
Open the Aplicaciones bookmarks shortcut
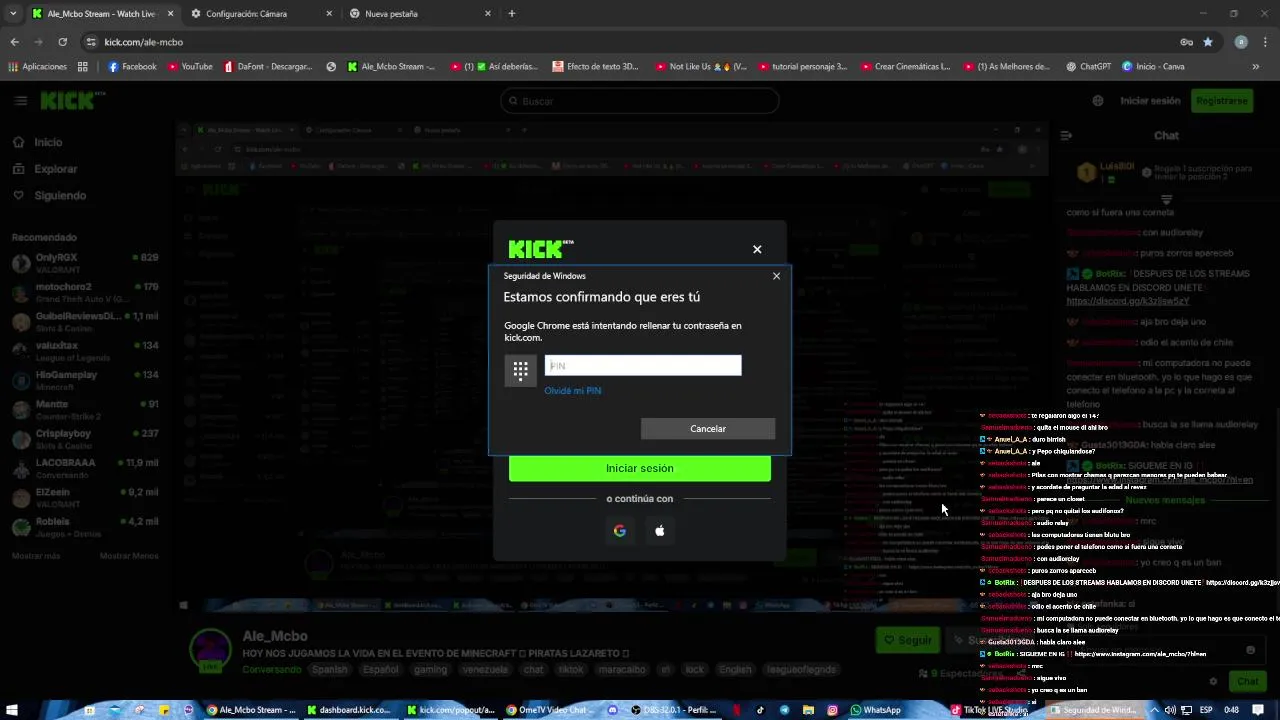[x=38, y=67]
